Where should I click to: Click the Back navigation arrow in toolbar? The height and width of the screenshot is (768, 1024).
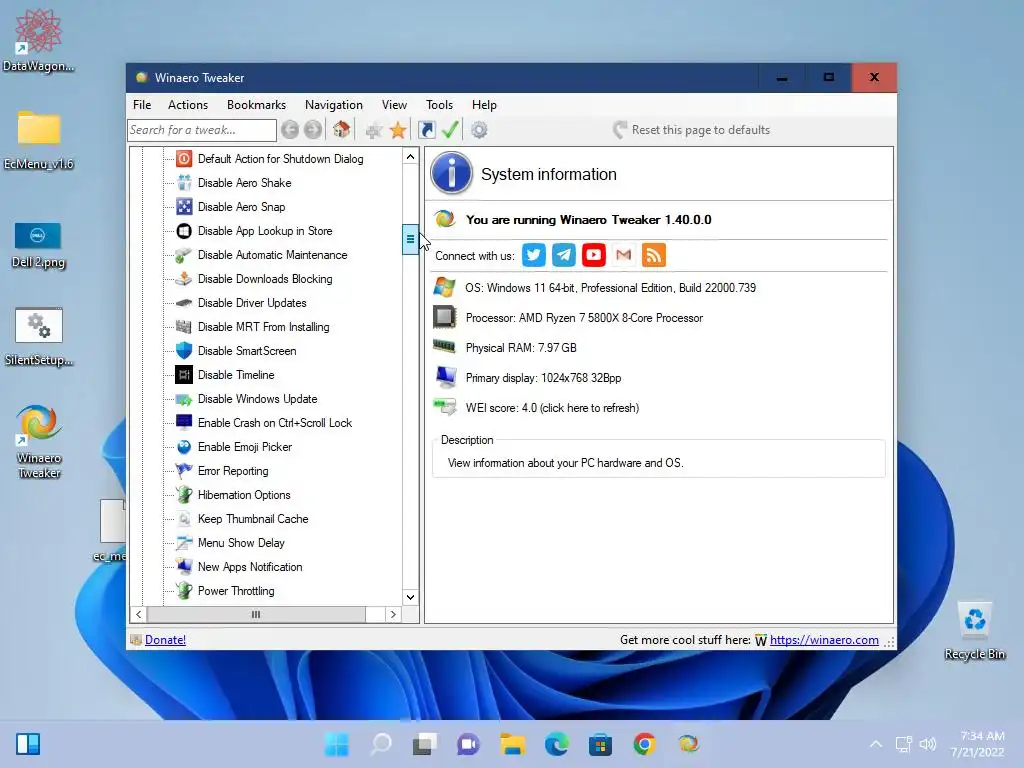click(x=290, y=130)
